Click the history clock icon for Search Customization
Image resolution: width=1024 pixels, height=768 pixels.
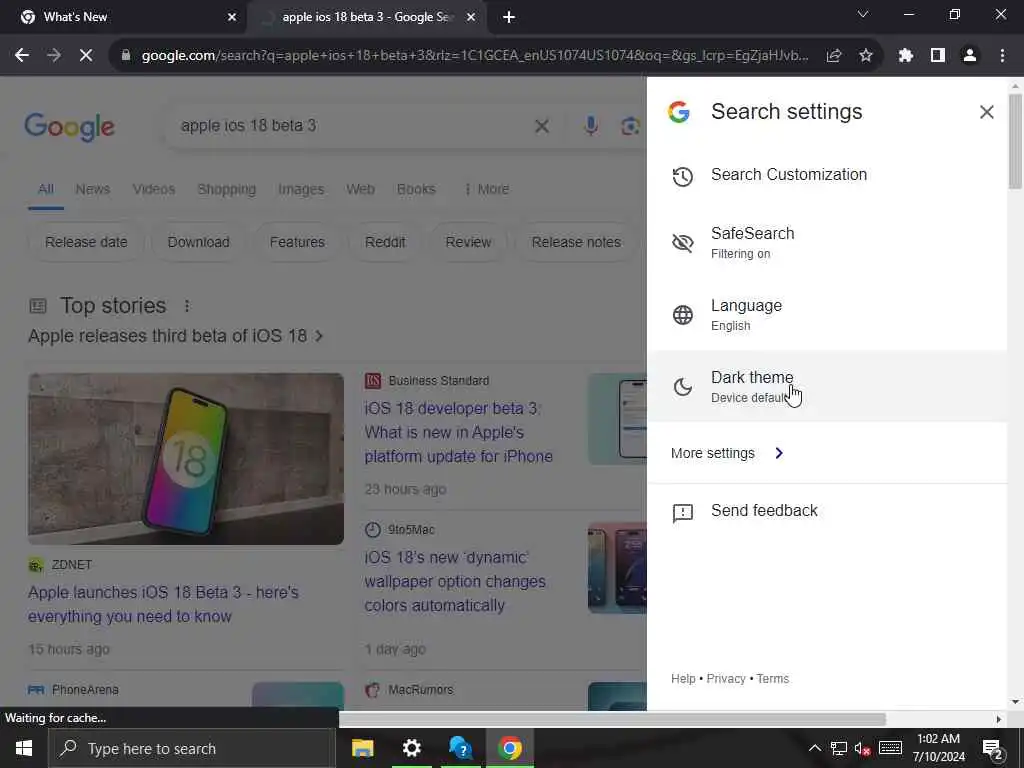coord(682,176)
